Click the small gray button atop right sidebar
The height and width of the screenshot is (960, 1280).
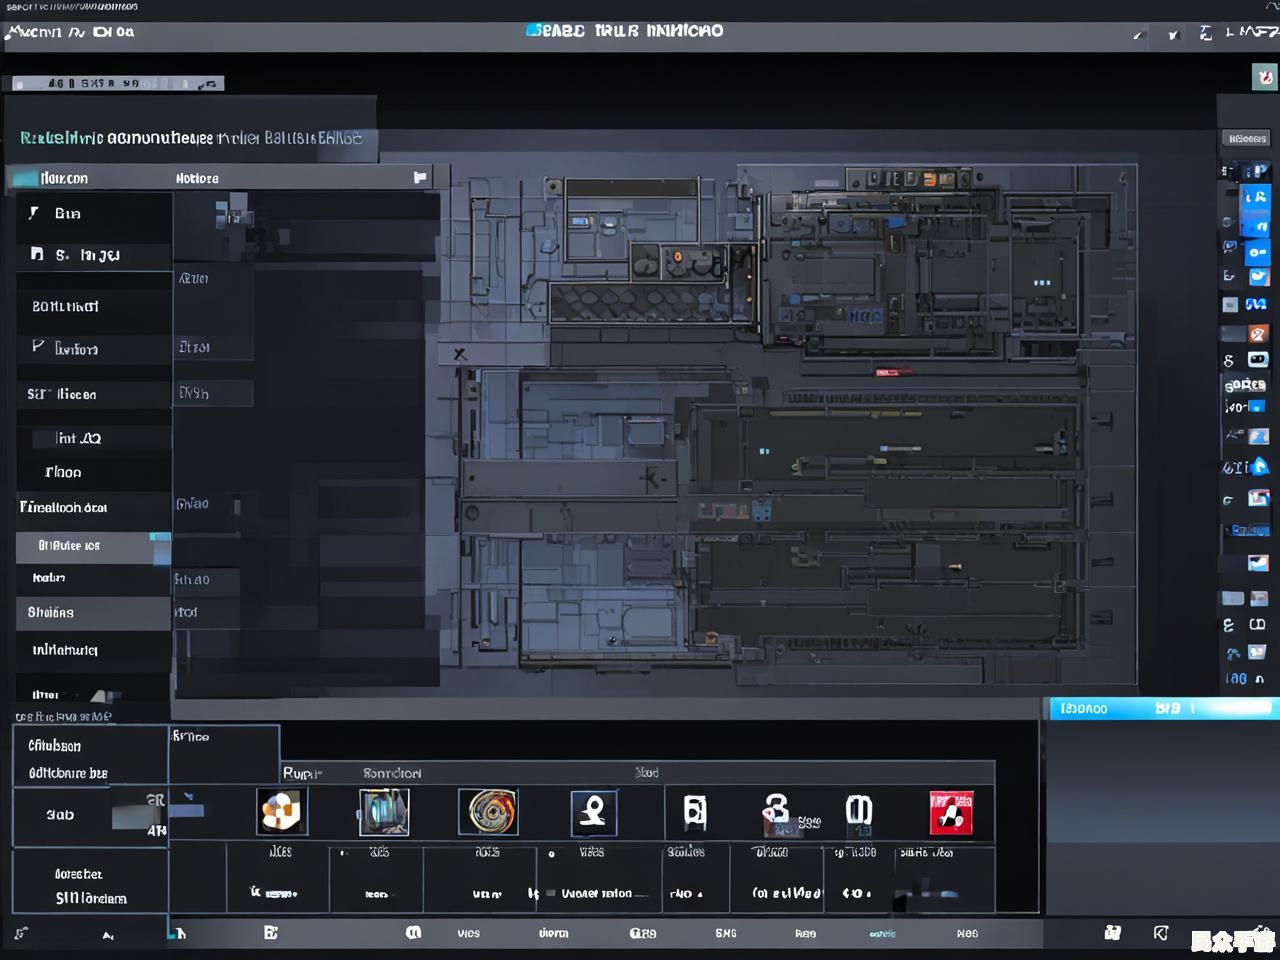1246,138
